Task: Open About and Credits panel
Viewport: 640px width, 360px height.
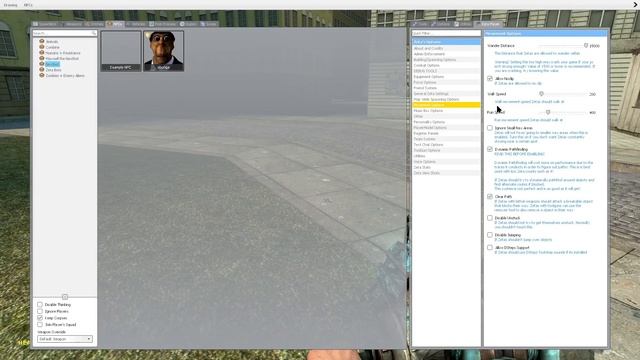Action: pos(446,48)
